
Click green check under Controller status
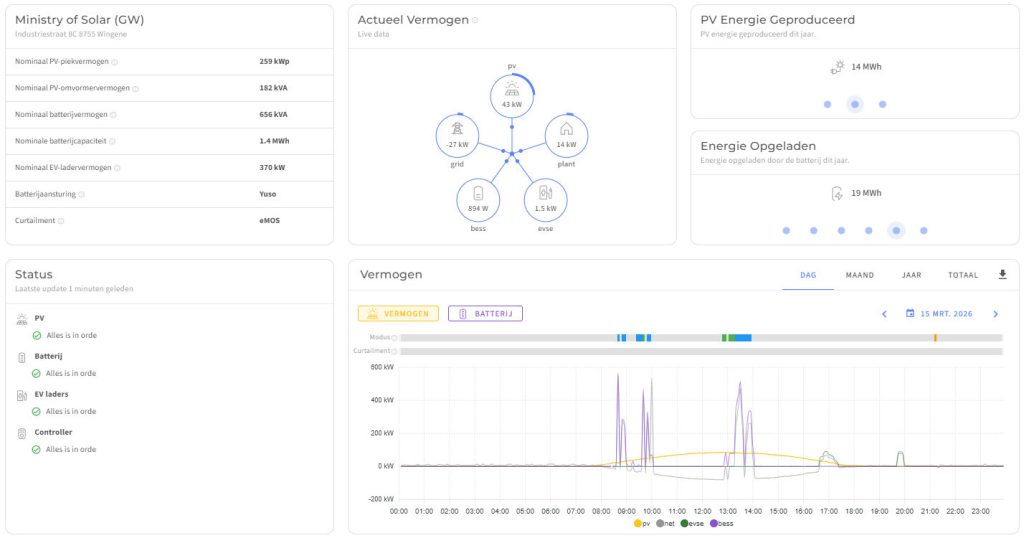37,450
